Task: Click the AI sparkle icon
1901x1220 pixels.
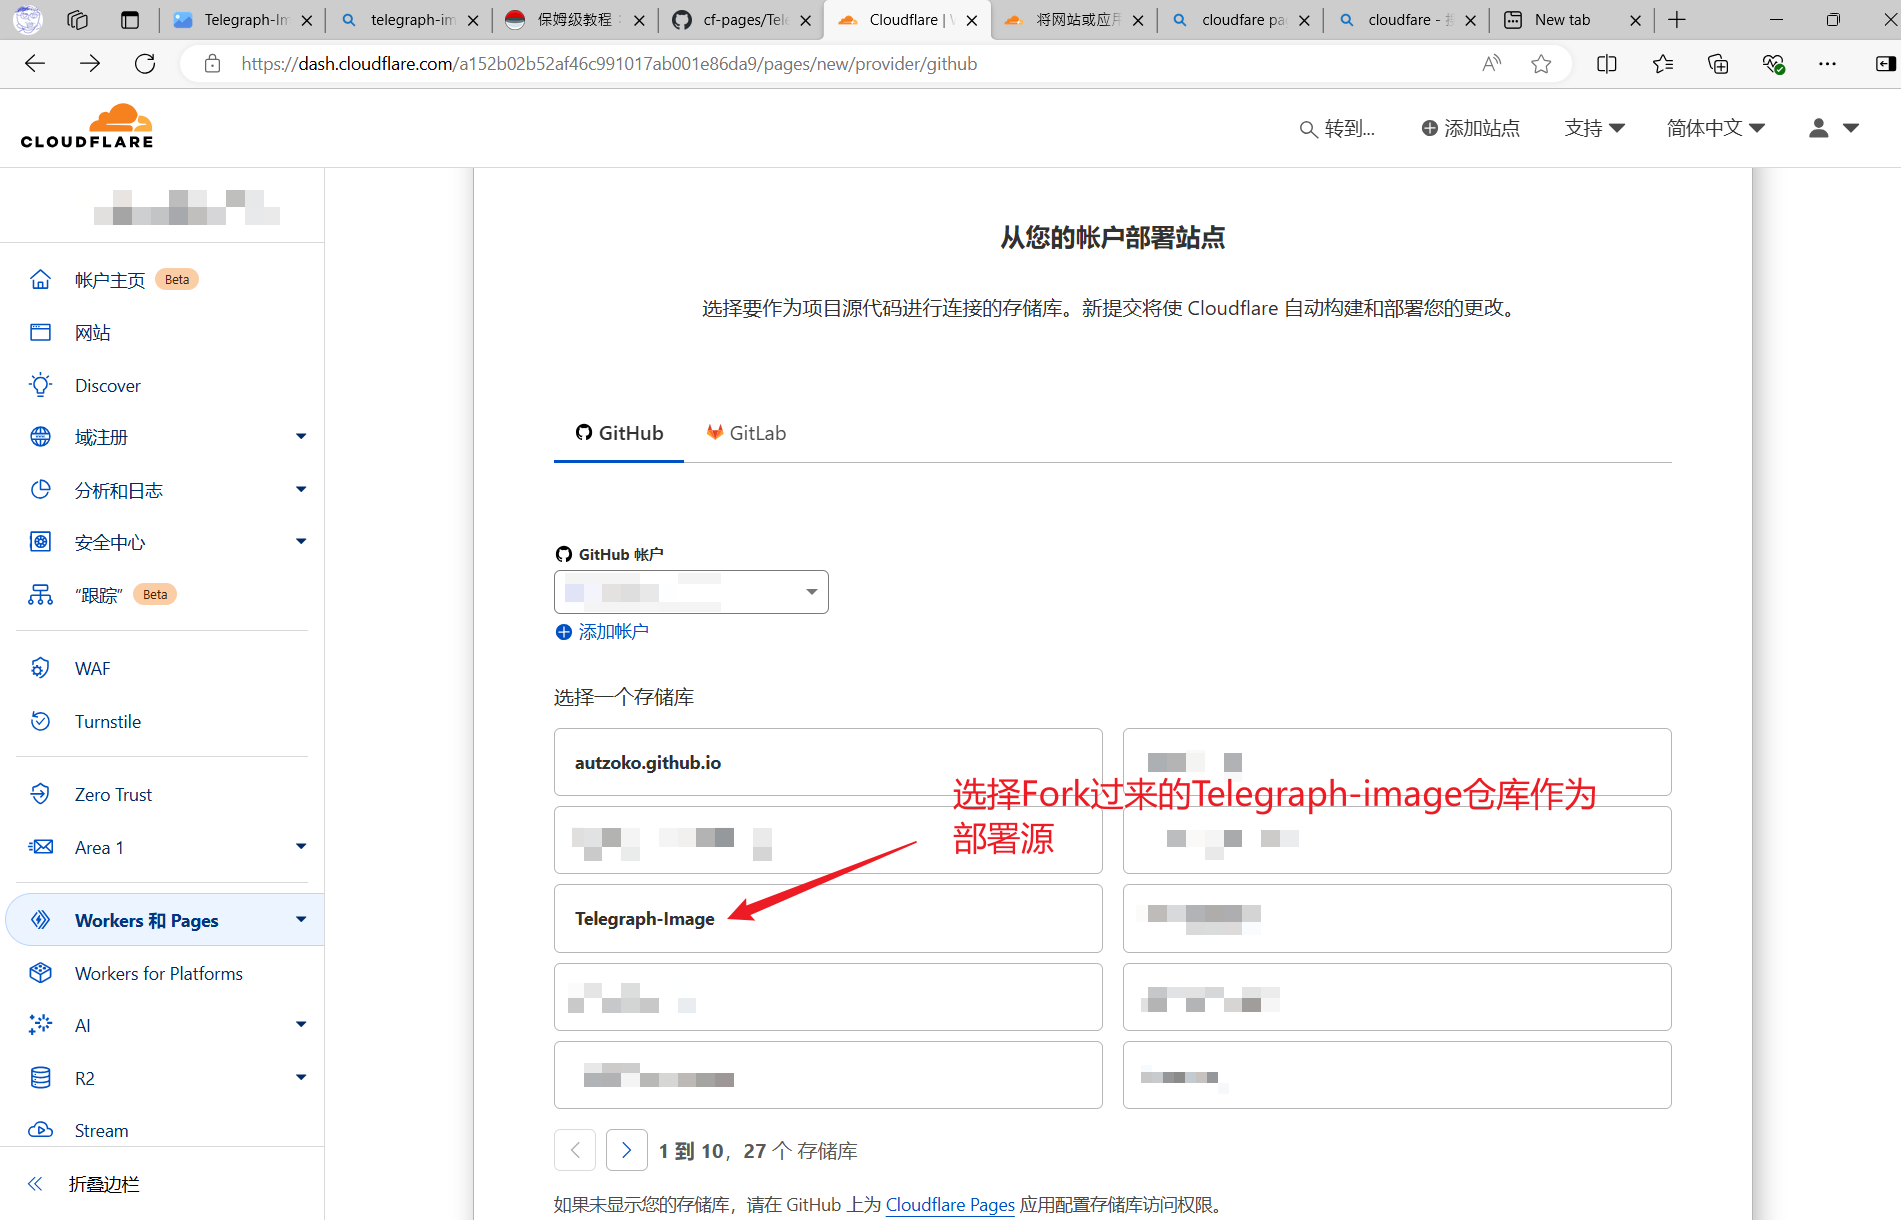Action: 40,1025
